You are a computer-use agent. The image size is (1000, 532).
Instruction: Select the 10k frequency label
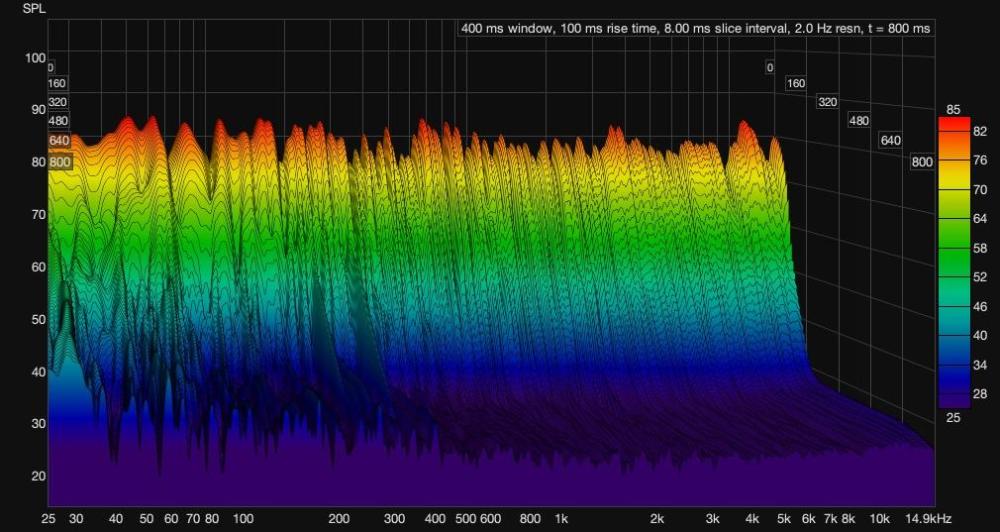(x=880, y=519)
